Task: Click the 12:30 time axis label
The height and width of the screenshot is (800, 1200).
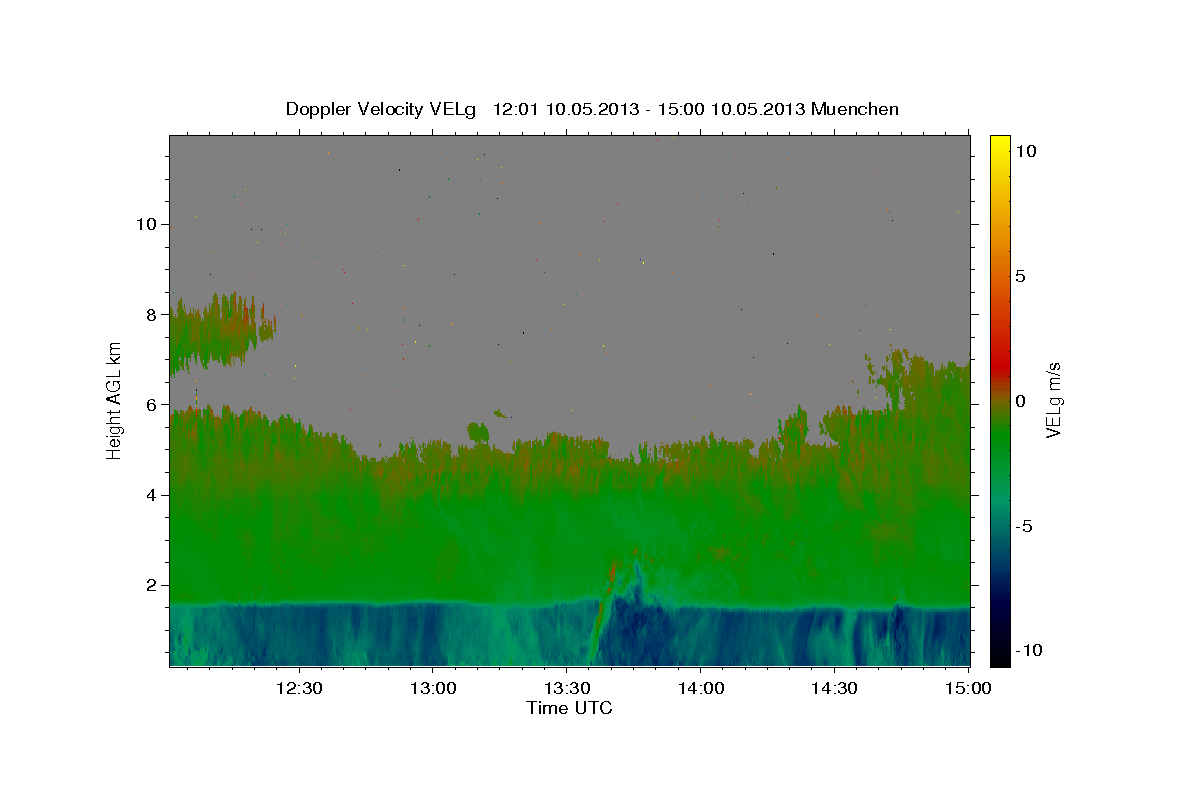Action: tap(299, 688)
